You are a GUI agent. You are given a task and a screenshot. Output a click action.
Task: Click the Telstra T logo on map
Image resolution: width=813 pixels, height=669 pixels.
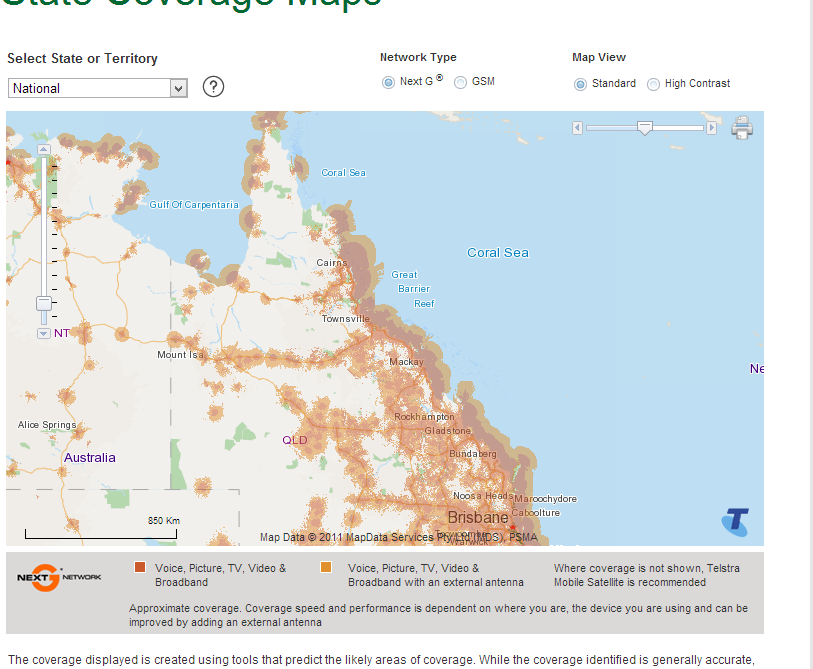point(735,522)
